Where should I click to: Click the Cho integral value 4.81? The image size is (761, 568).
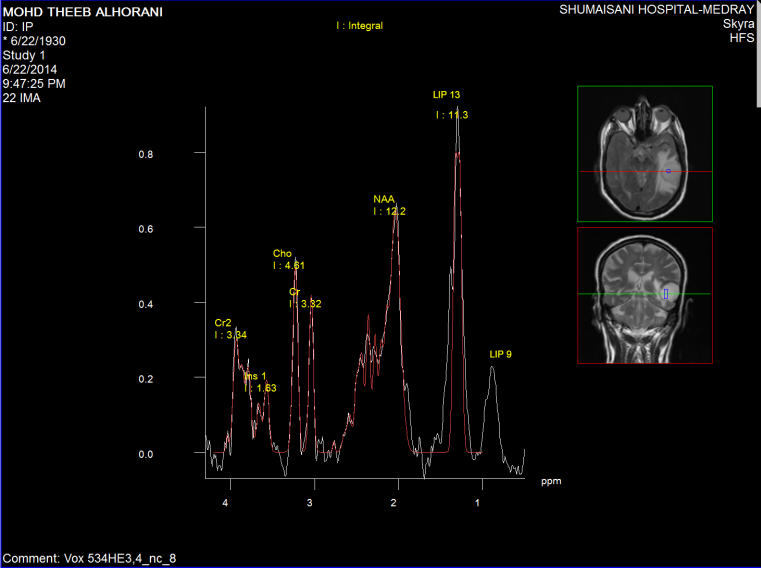288,266
